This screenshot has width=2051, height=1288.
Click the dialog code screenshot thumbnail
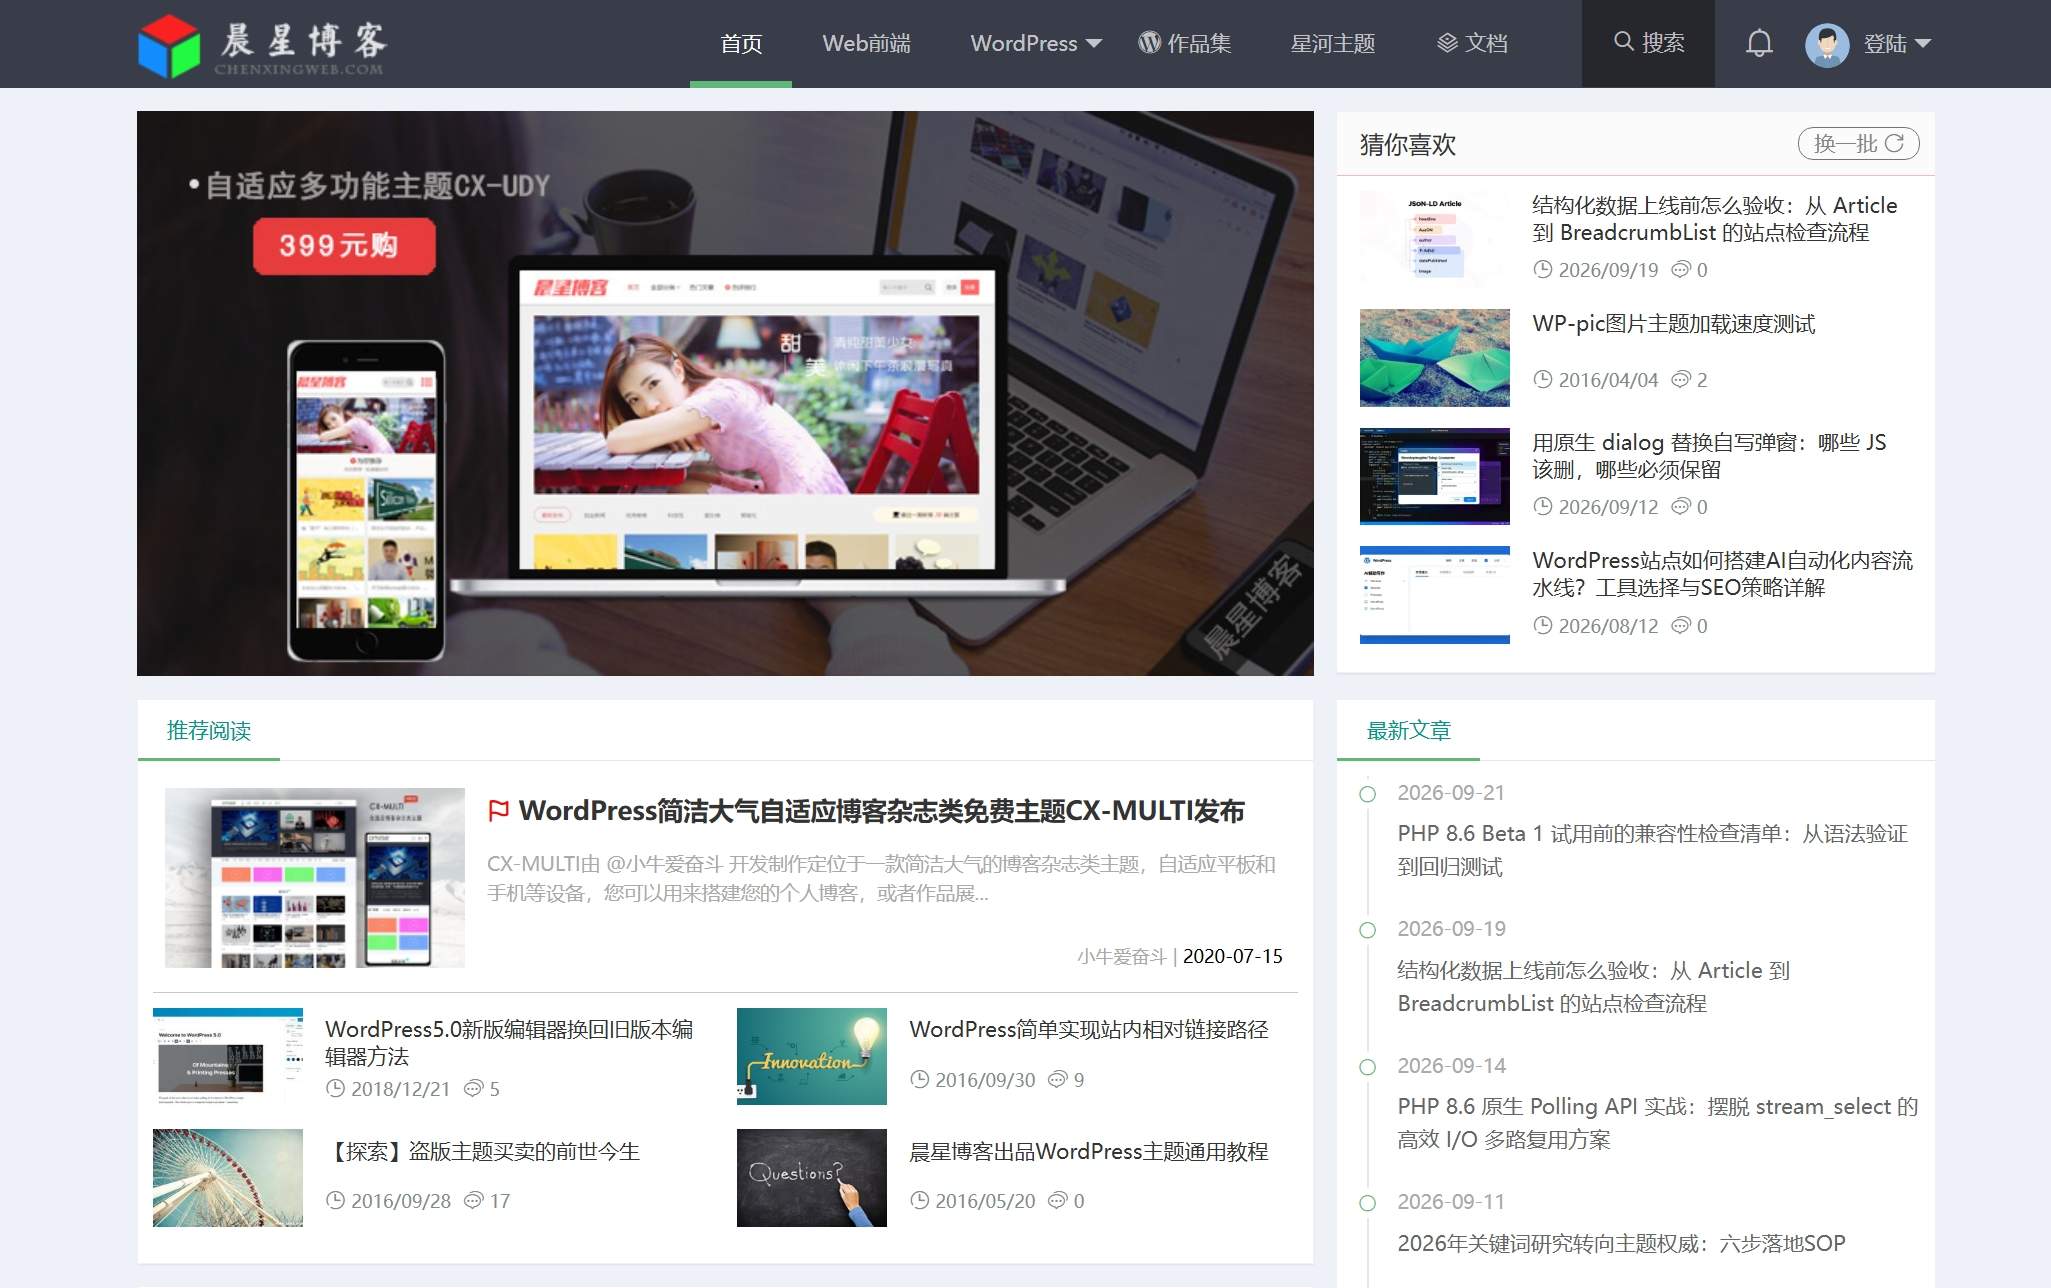tap(1434, 476)
